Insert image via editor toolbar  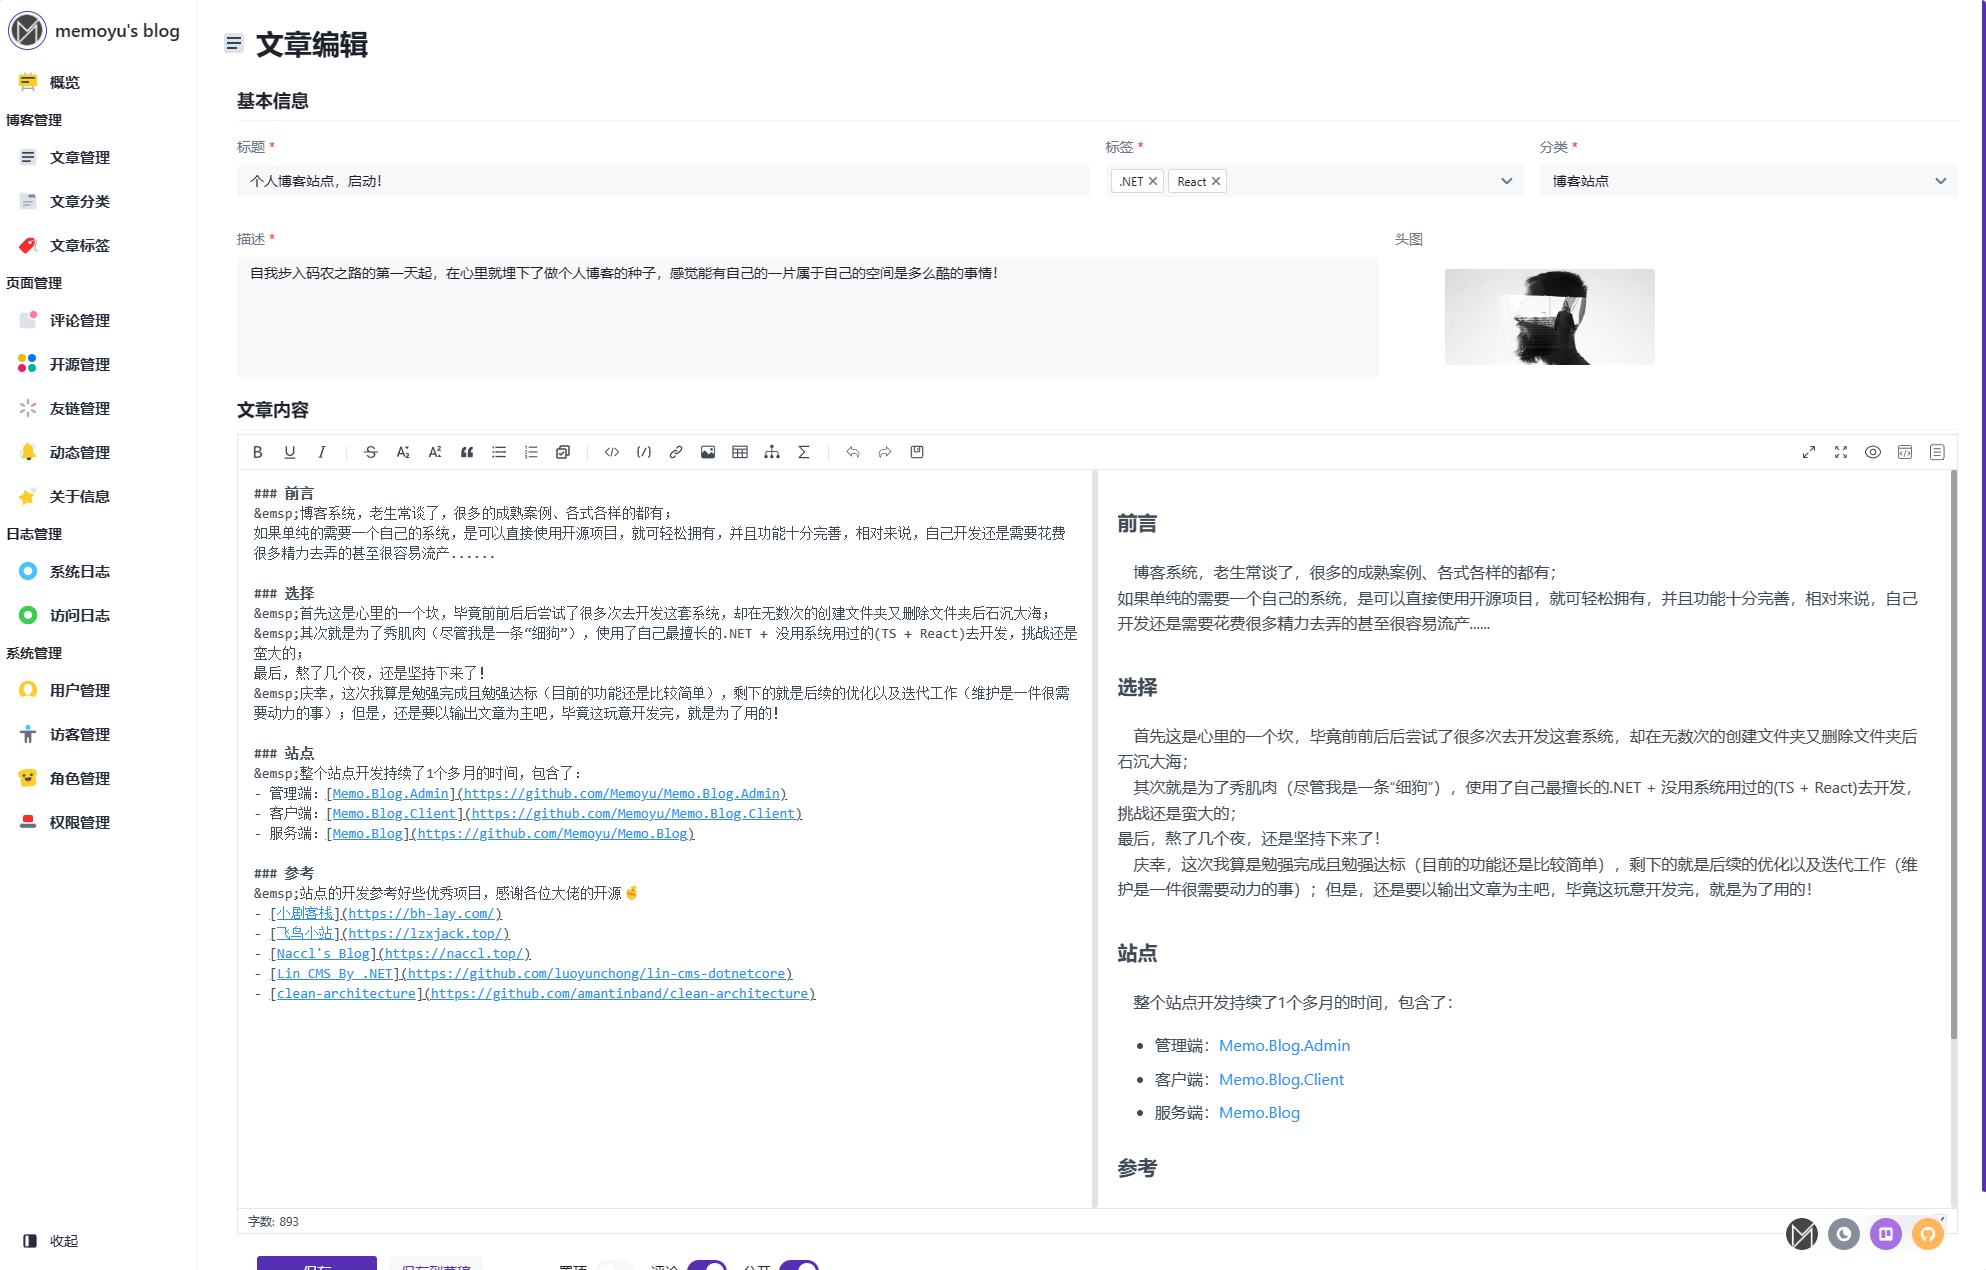[x=708, y=452]
